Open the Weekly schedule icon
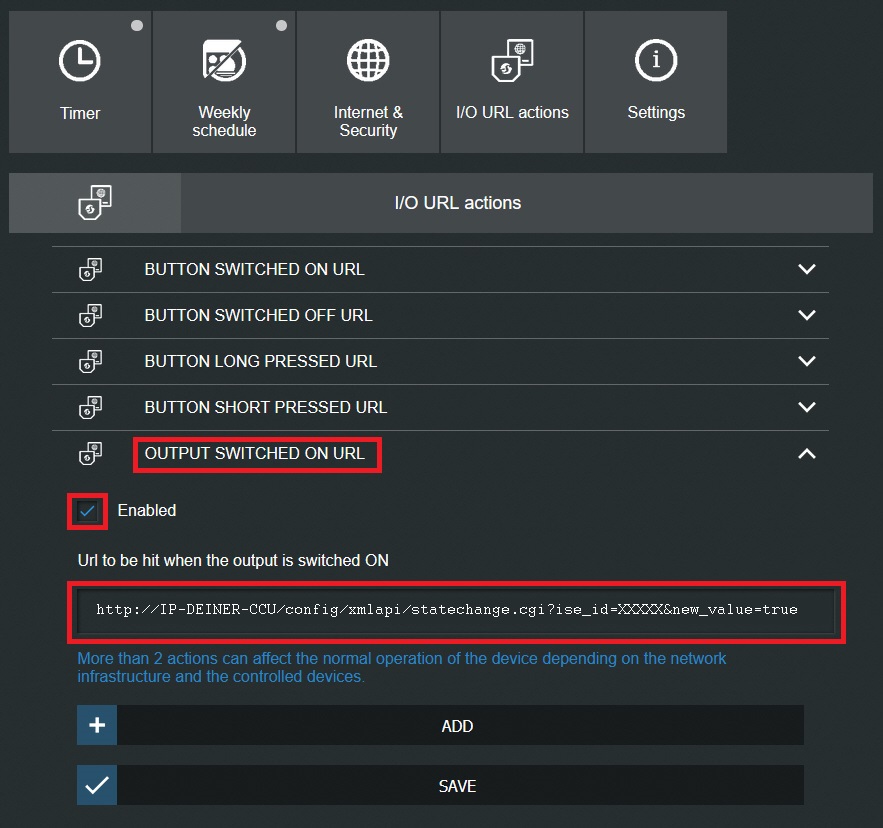 224,62
